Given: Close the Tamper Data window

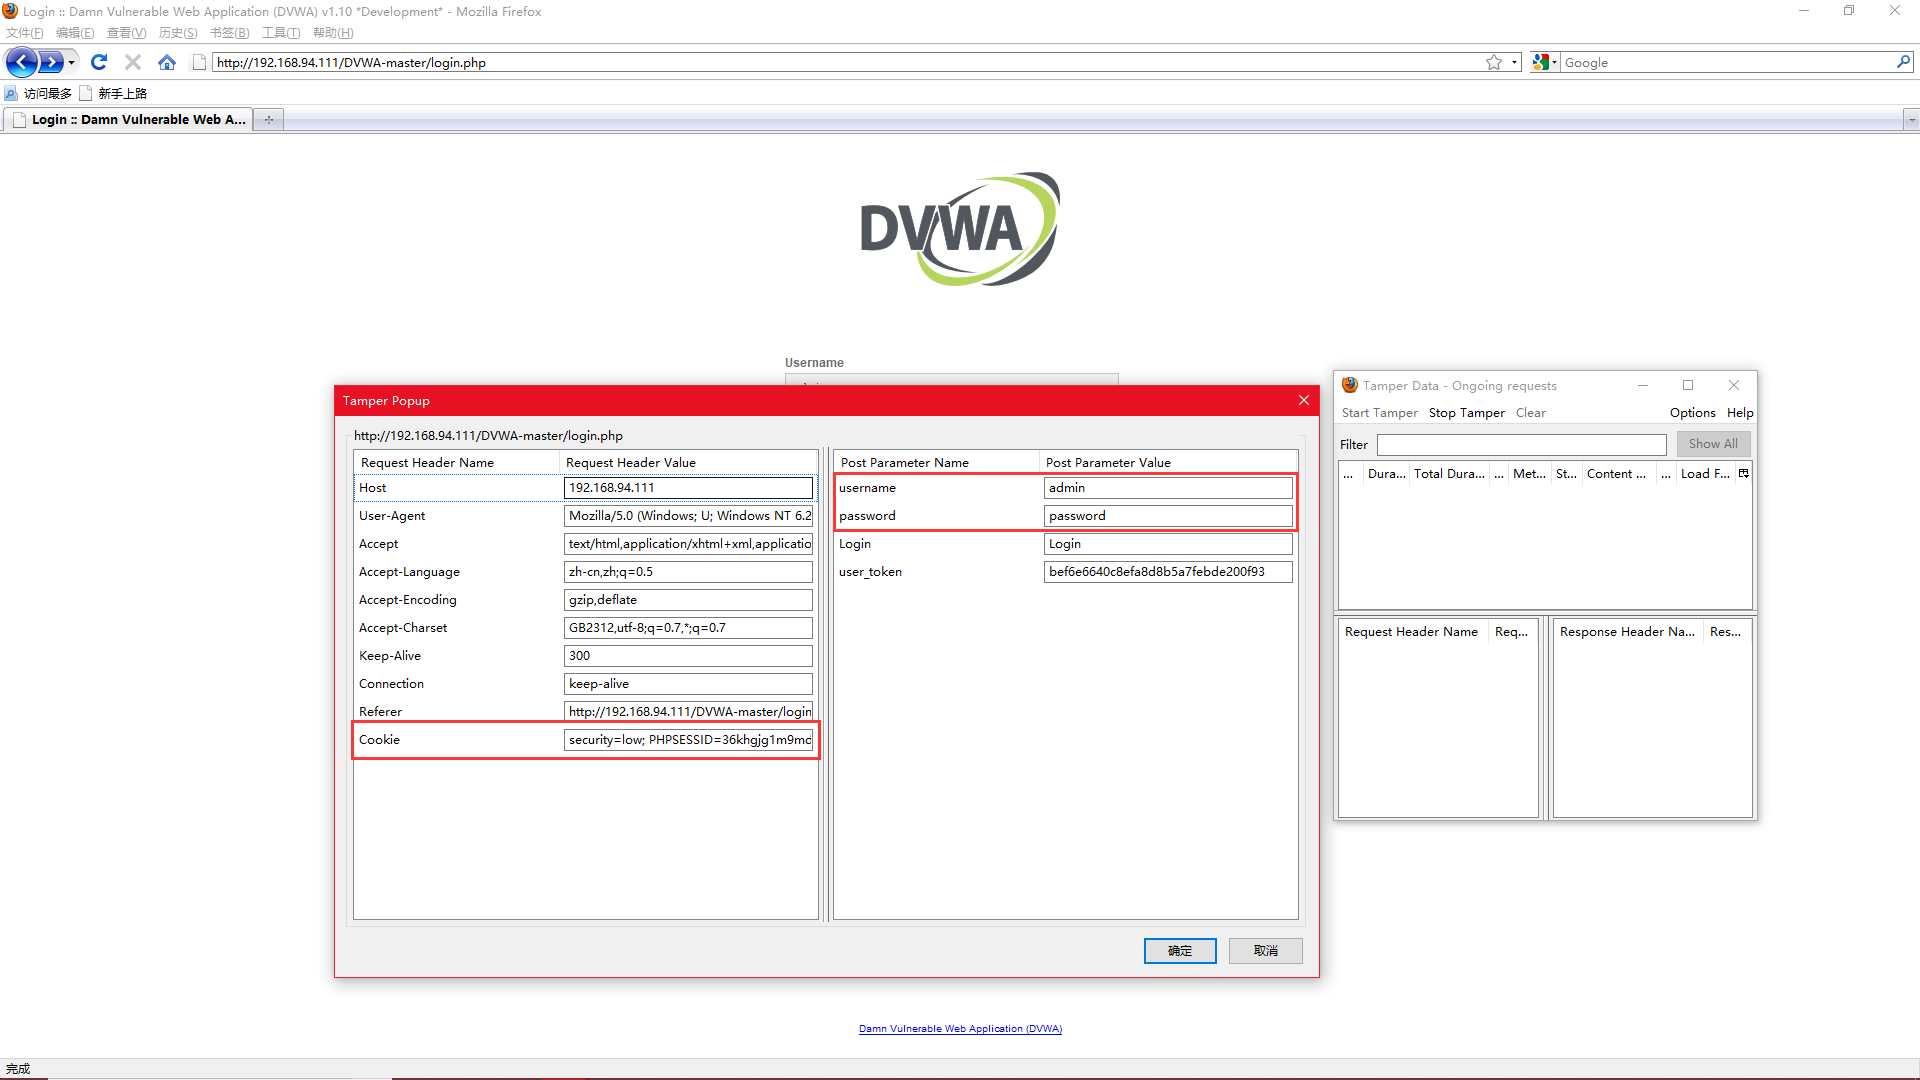Looking at the screenshot, I should 1734,385.
